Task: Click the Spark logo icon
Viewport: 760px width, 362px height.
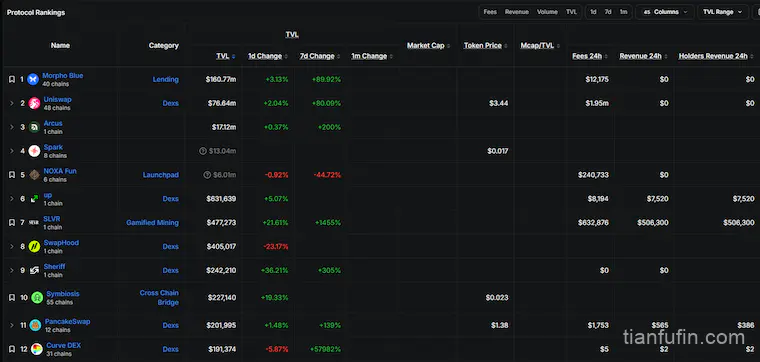Action: coord(34,151)
